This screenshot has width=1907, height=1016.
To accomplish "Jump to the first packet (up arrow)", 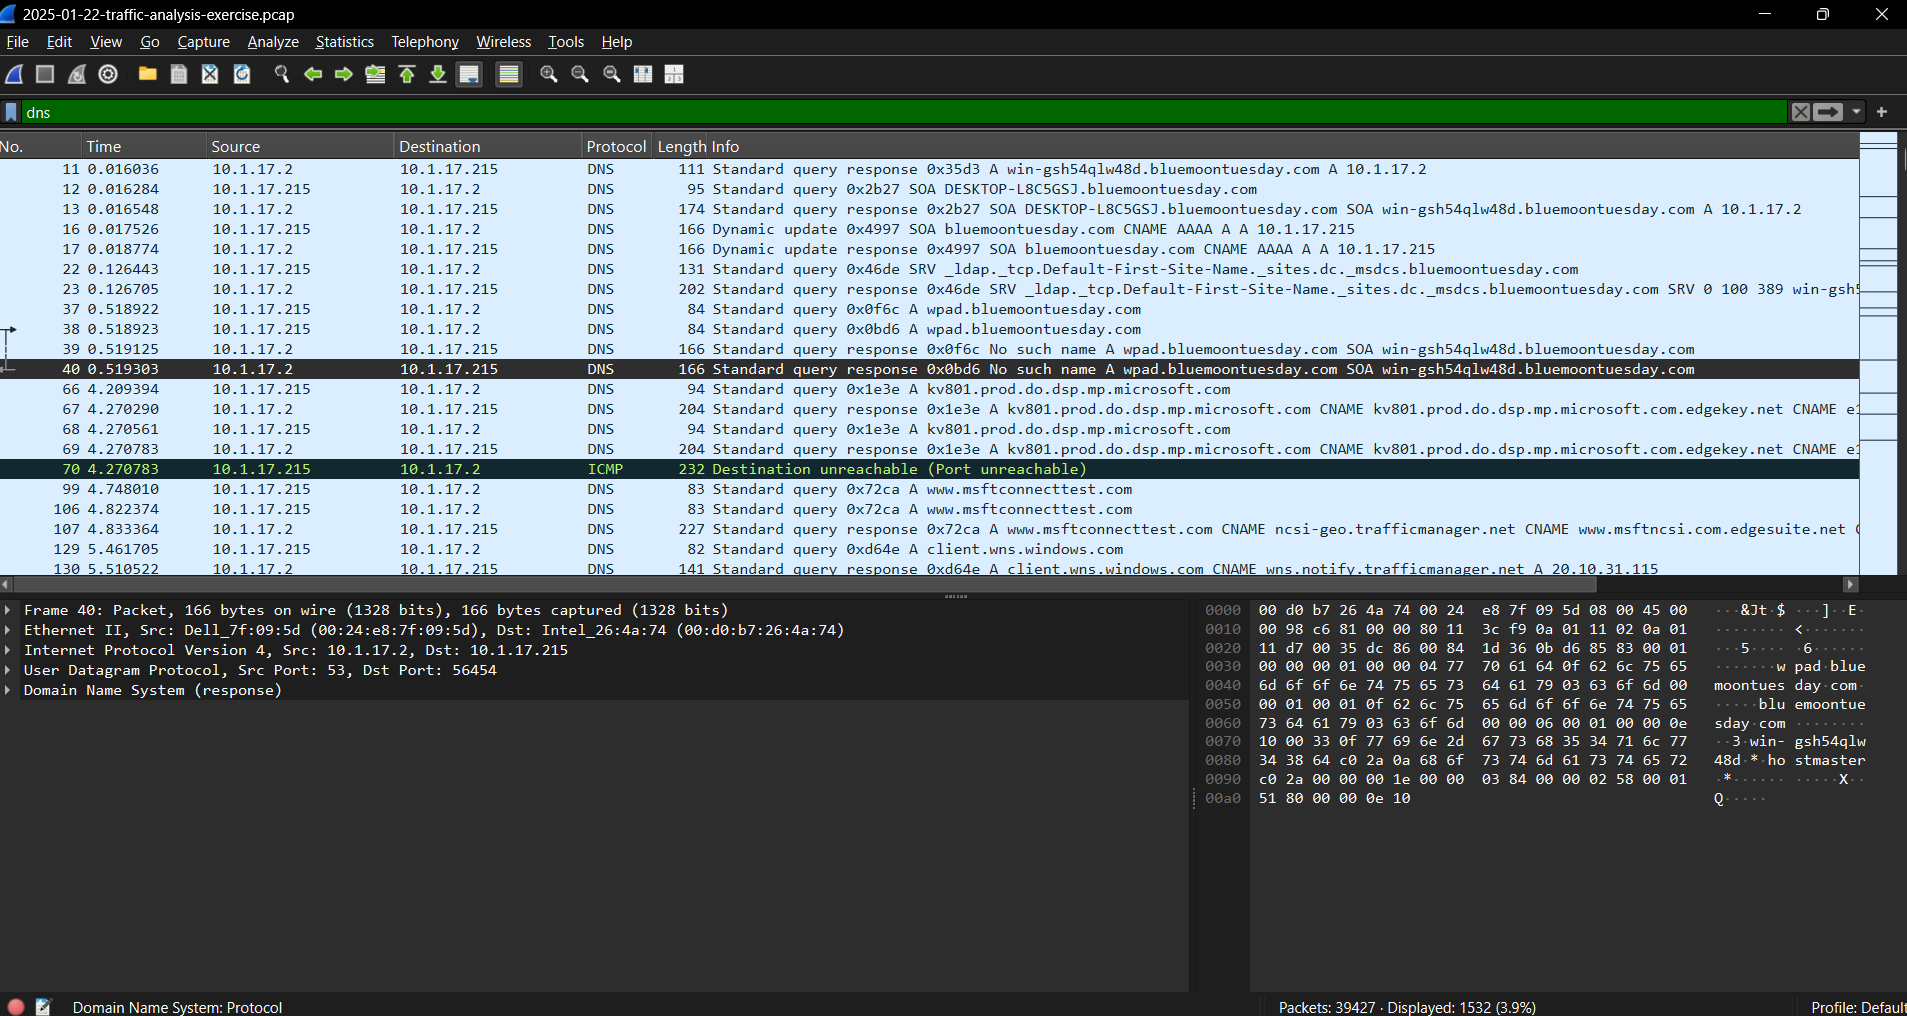I will [407, 74].
